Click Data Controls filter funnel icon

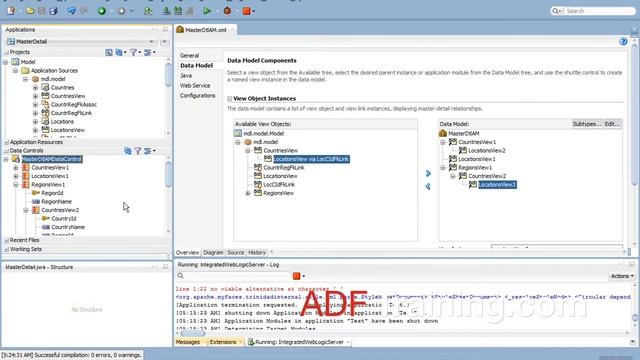click(138, 151)
